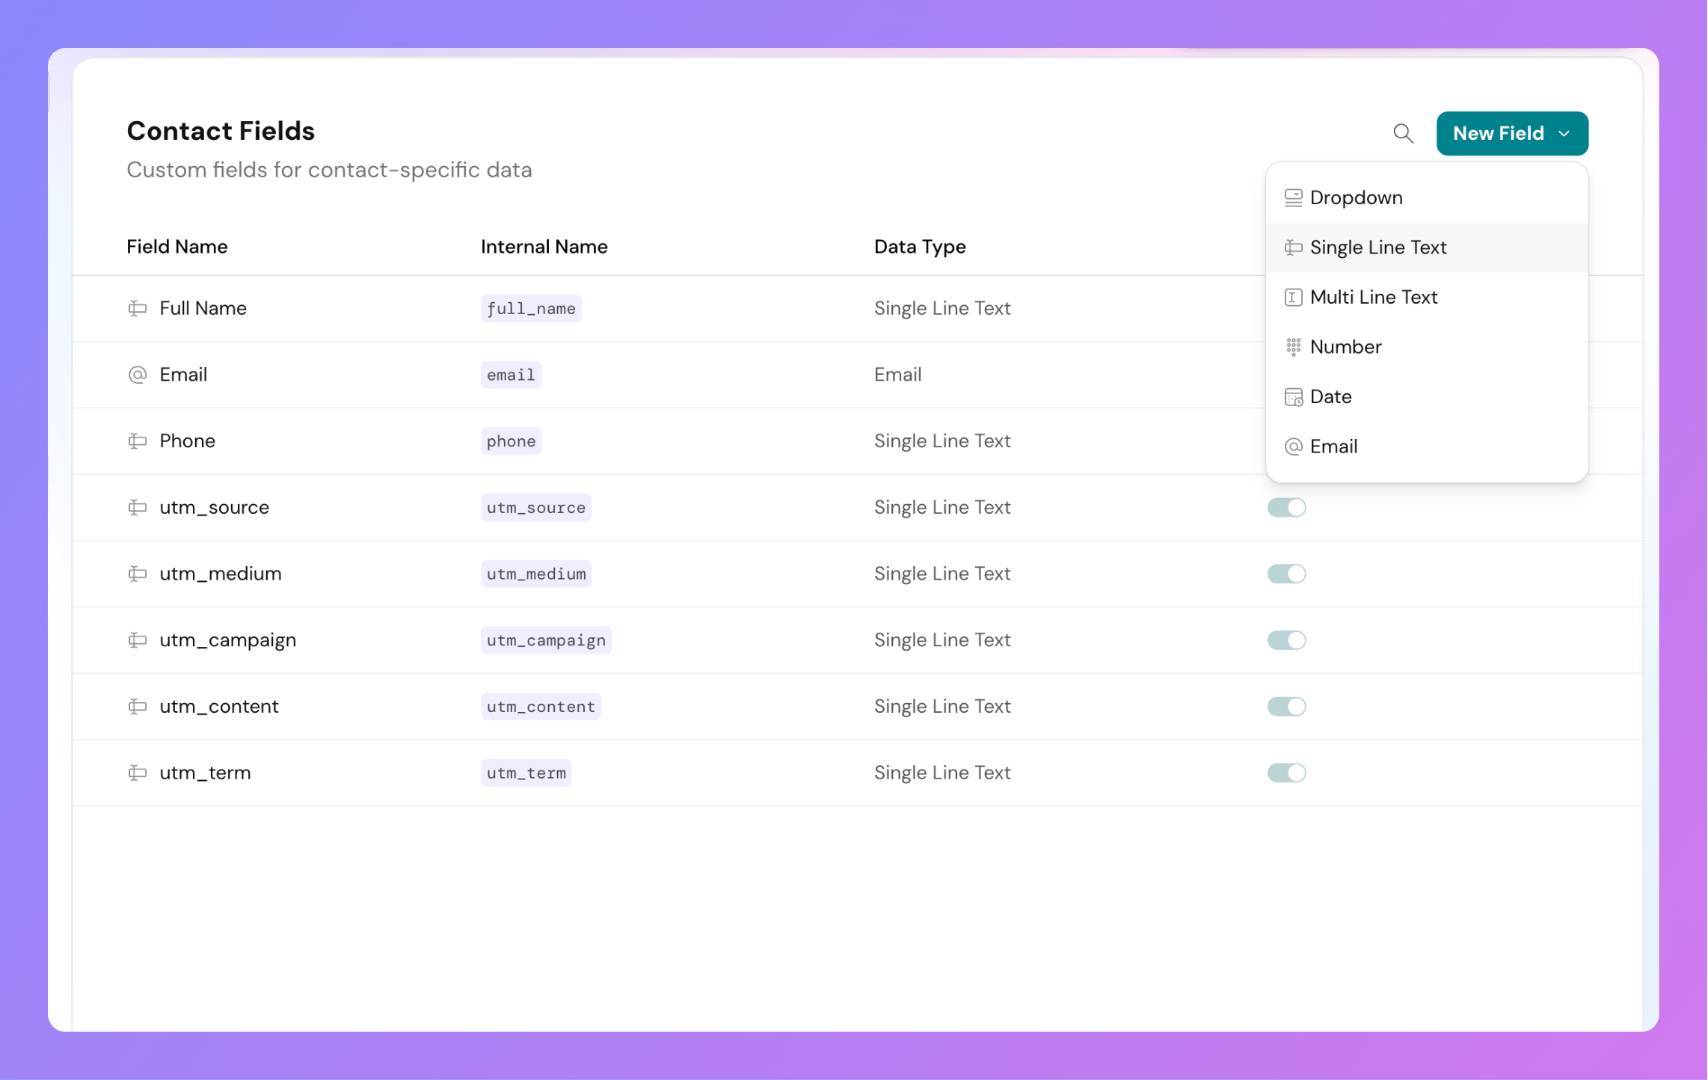Click the New Field button label

point(1497,134)
